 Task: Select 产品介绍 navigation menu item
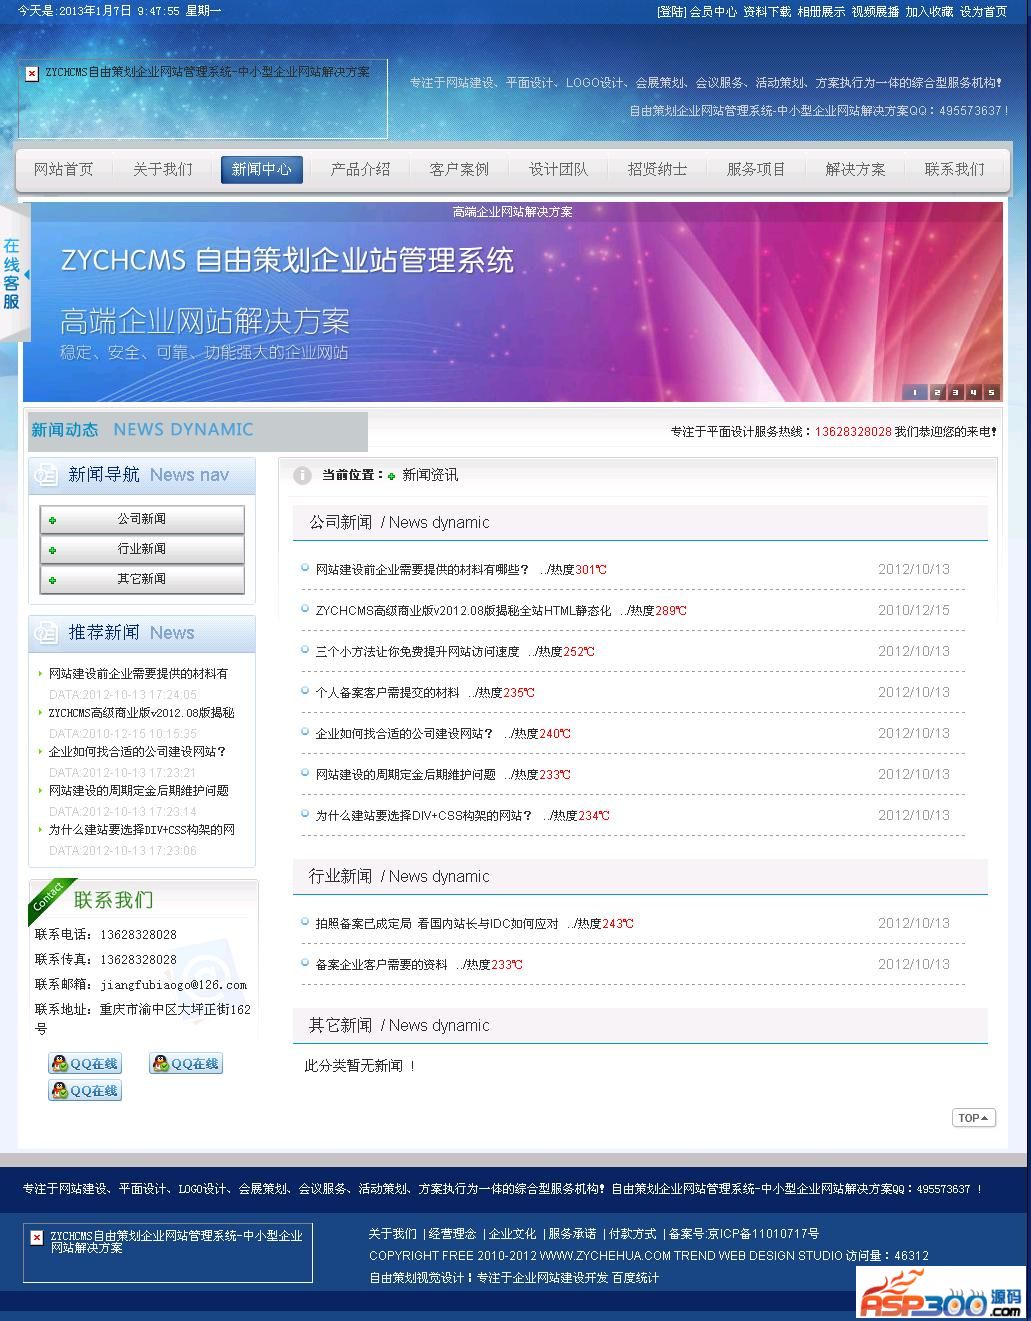(x=360, y=170)
